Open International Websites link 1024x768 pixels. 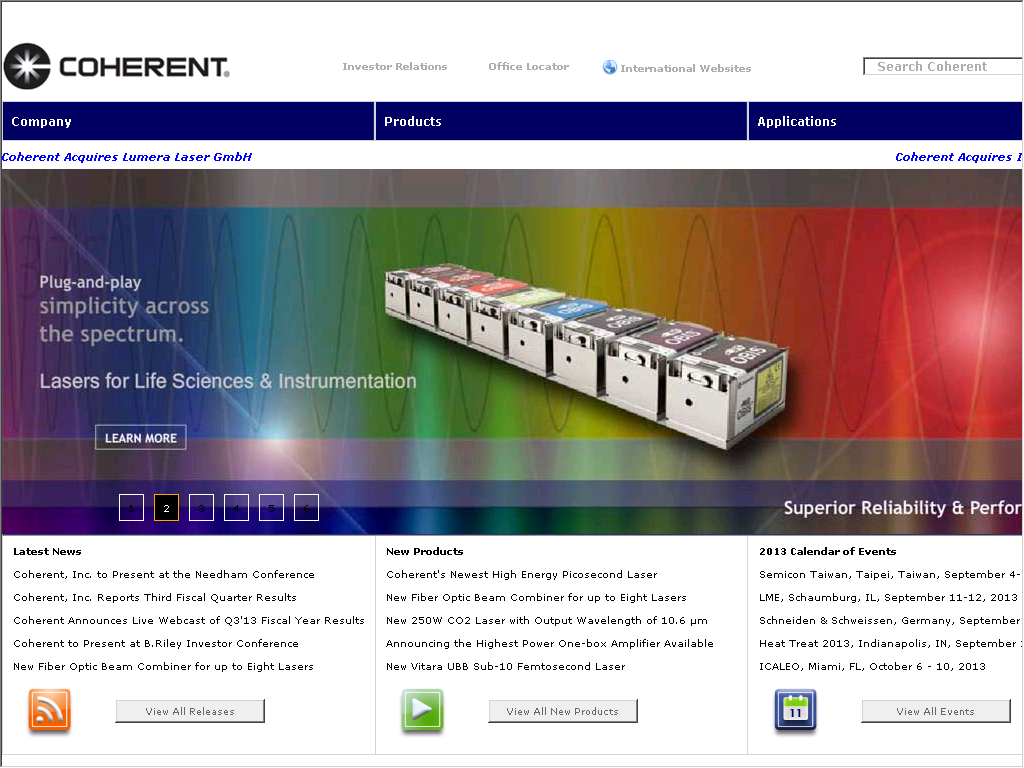click(685, 68)
